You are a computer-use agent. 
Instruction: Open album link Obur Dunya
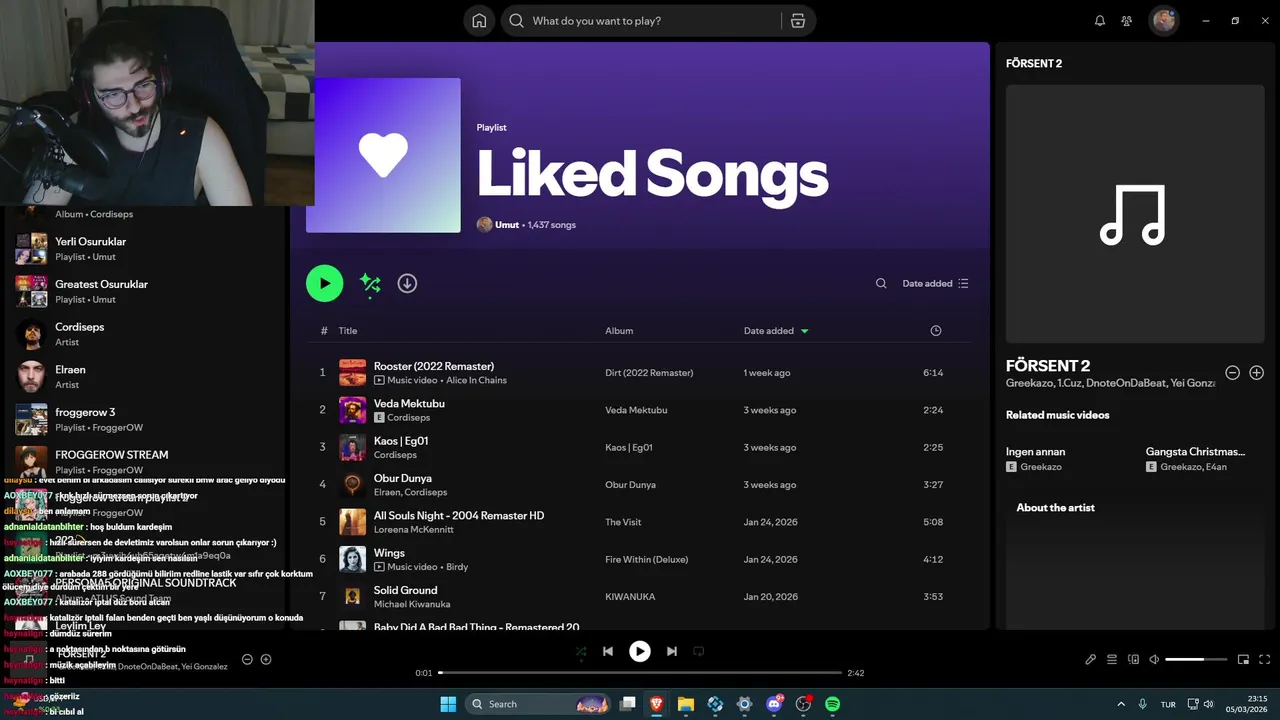coord(630,485)
